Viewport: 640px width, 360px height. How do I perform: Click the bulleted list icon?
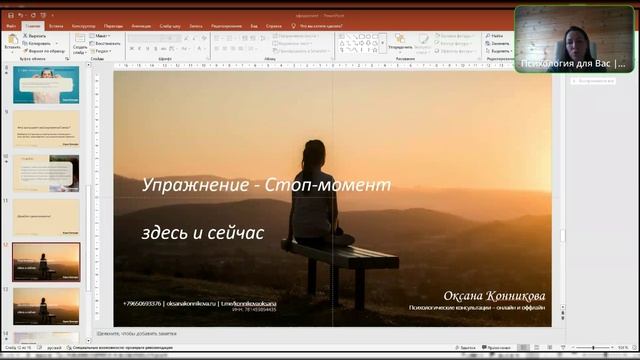point(218,38)
